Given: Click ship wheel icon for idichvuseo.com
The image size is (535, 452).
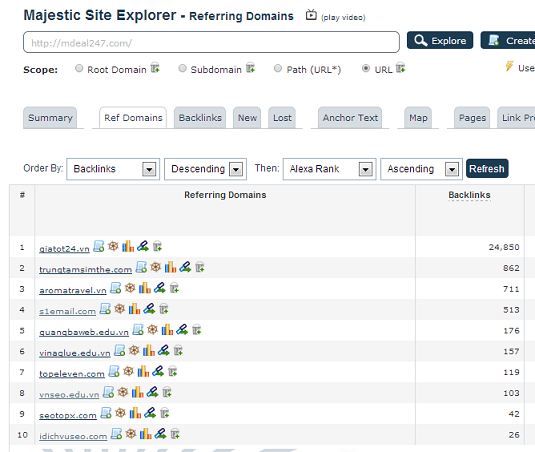Looking at the screenshot, I should coord(131,434).
